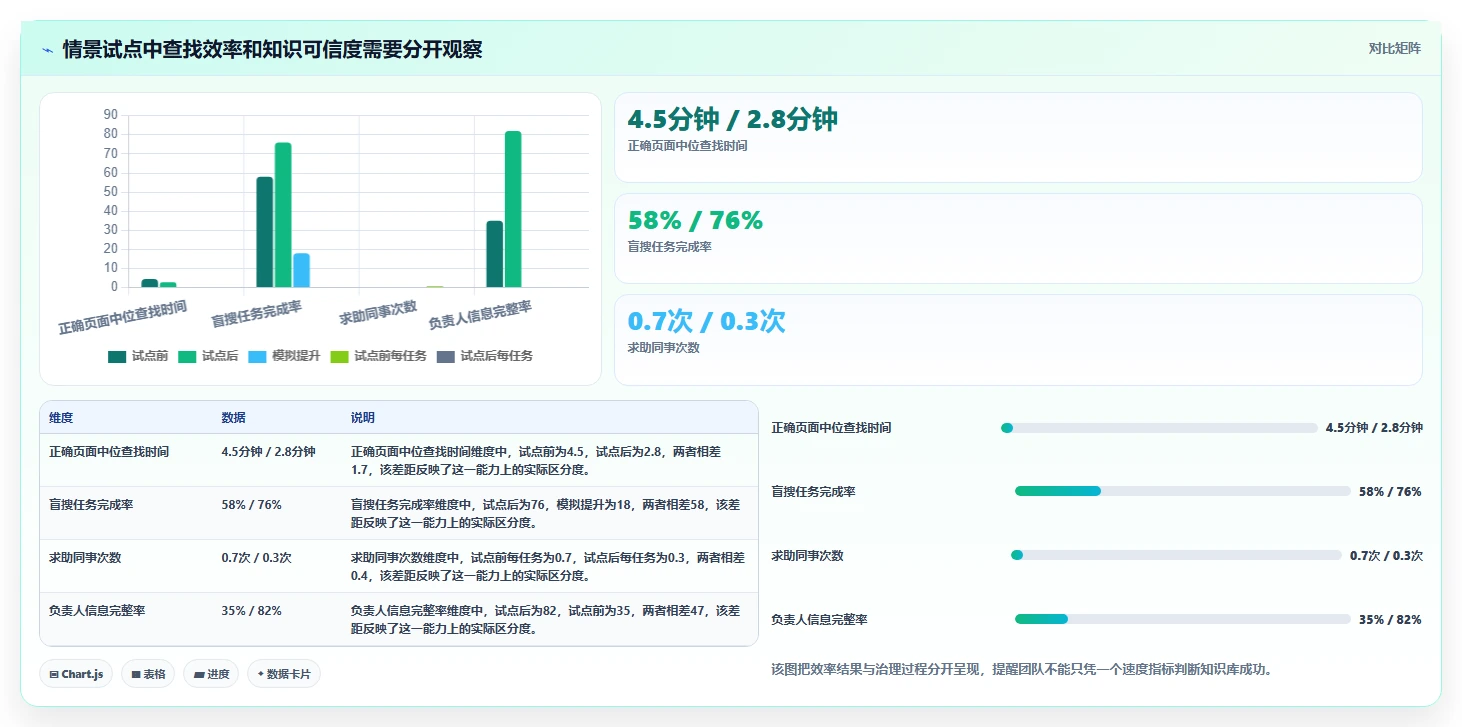Click table value 35% / 82%
Screen dimensions: 1462x727
252,611
